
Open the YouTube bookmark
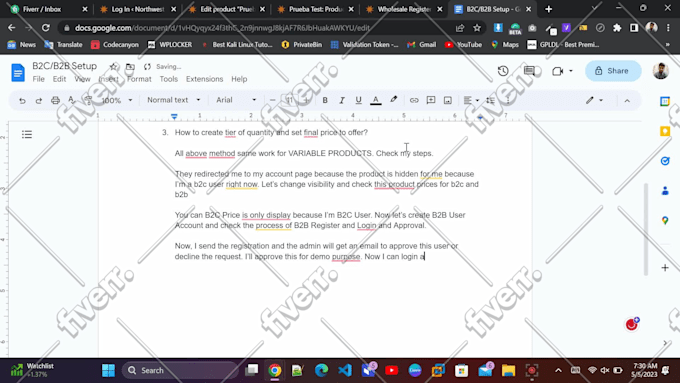point(464,45)
